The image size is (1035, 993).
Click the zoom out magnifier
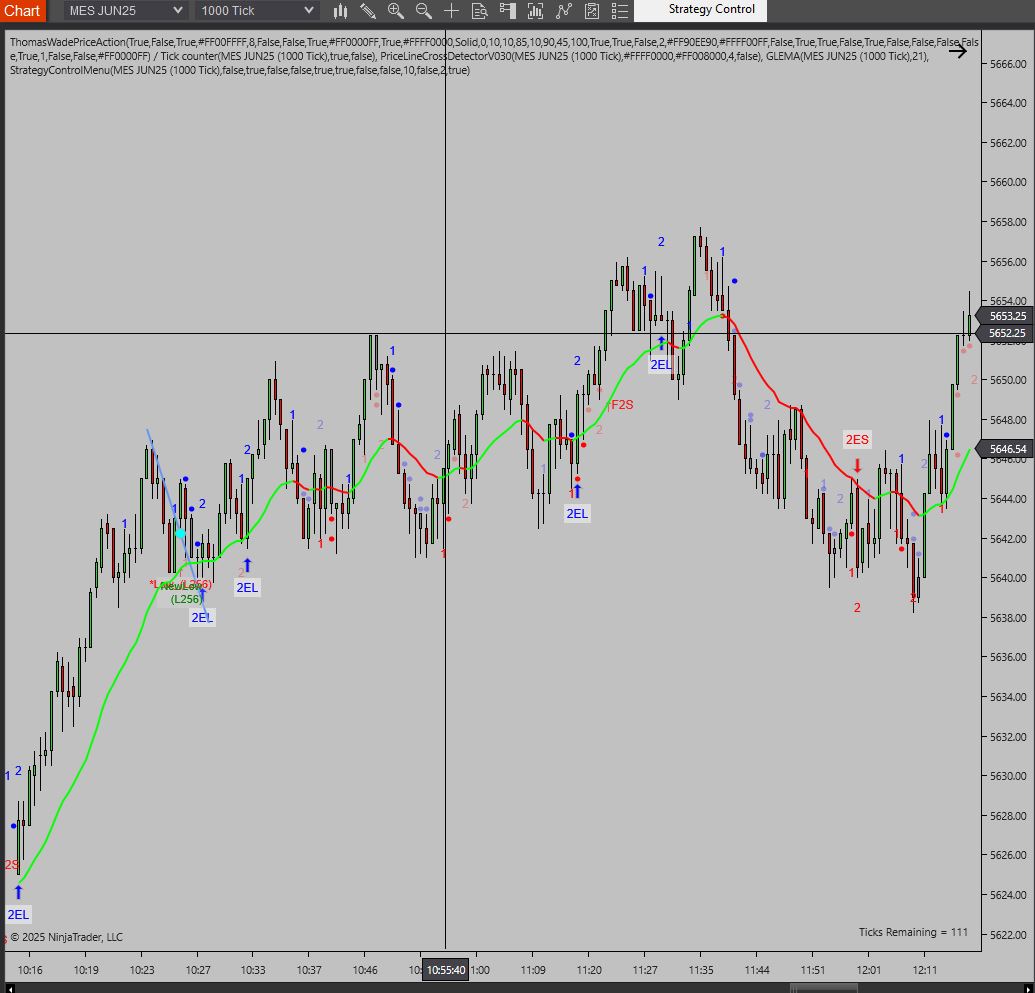click(423, 11)
